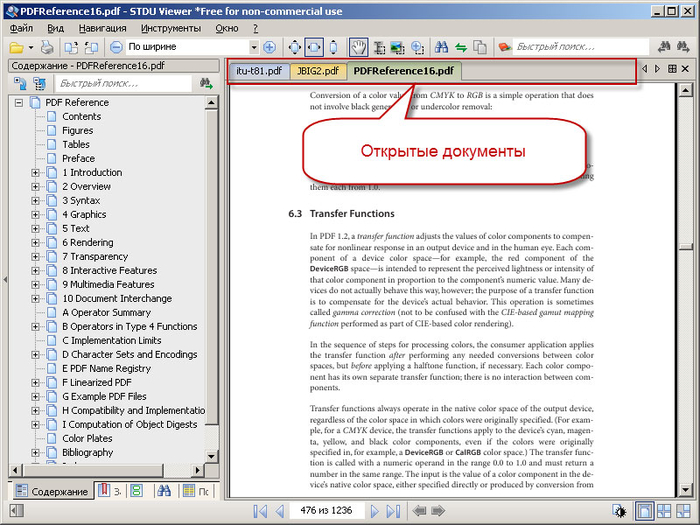Open the ? help menu
This screenshot has width=700, height=525.
point(255,29)
